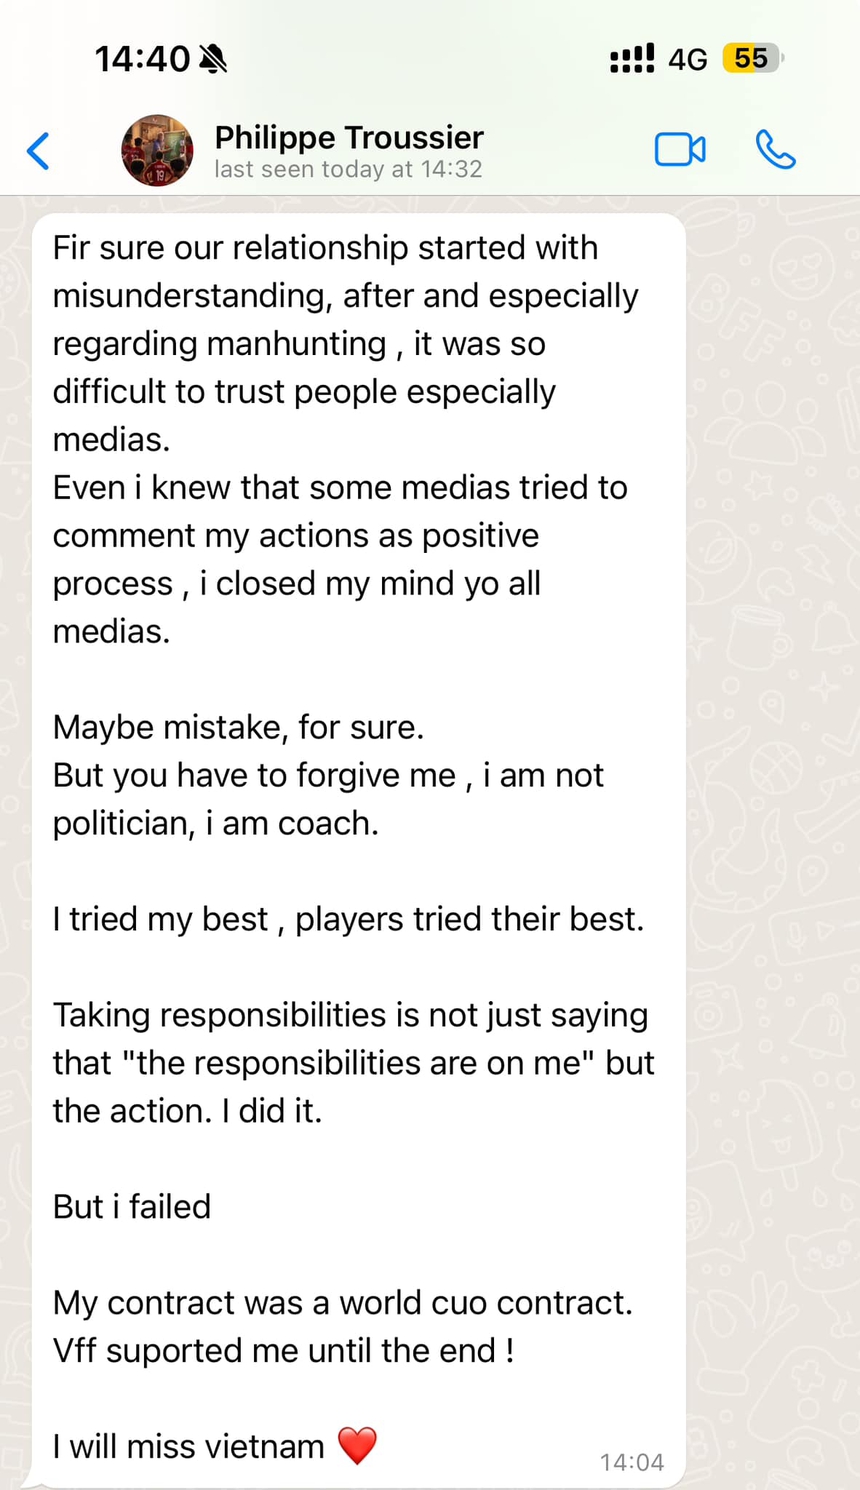860x1490 pixels.
Task: Tap the 'Taking responsibilities is not just saying' line
Action: pos(350,1015)
